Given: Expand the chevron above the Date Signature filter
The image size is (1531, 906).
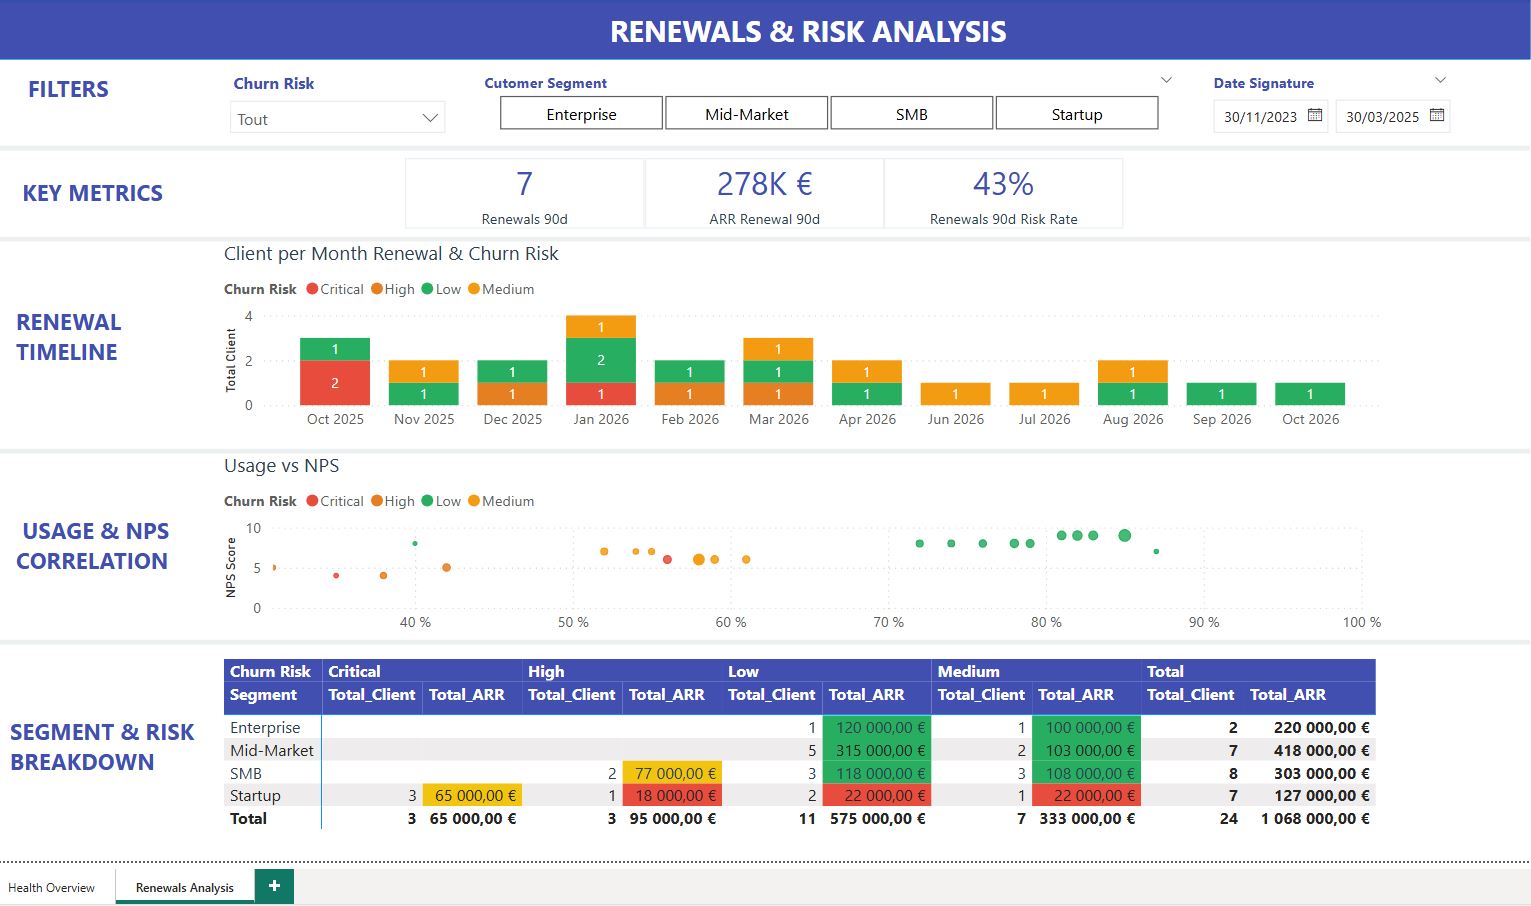Looking at the screenshot, I should (x=1440, y=79).
